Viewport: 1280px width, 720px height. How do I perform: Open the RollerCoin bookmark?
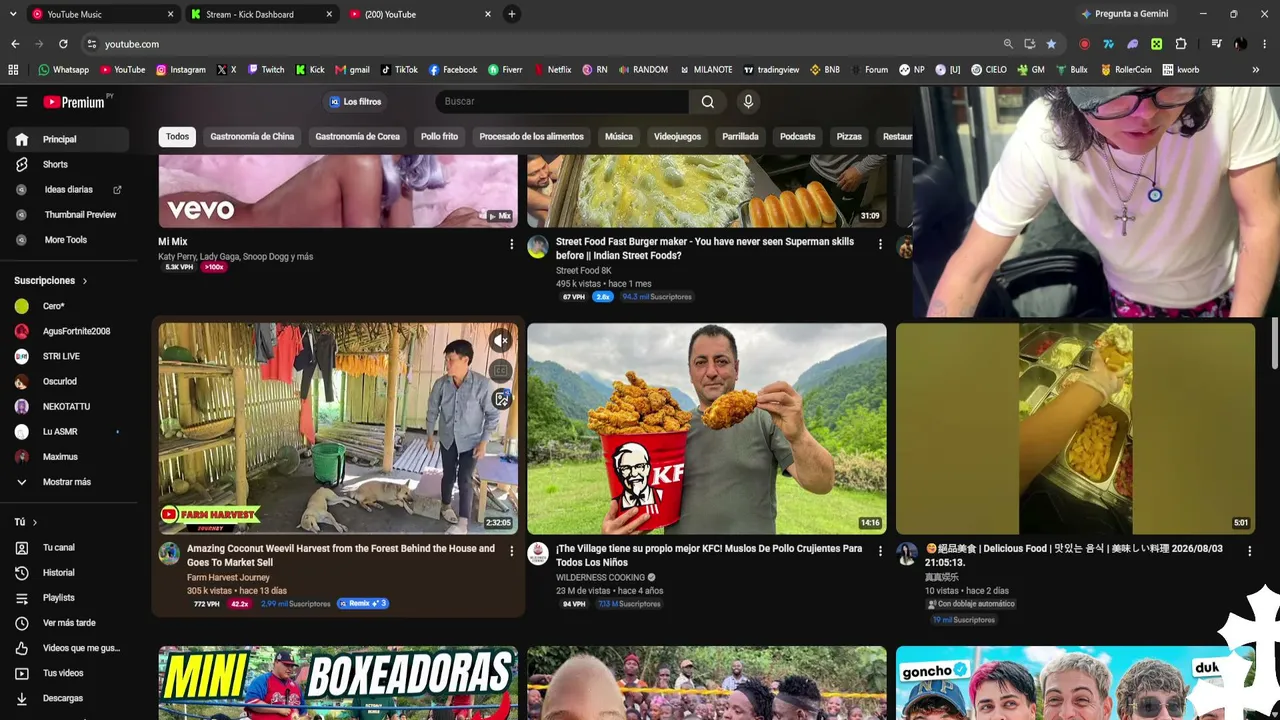pyautogui.click(x=1126, y=70)
